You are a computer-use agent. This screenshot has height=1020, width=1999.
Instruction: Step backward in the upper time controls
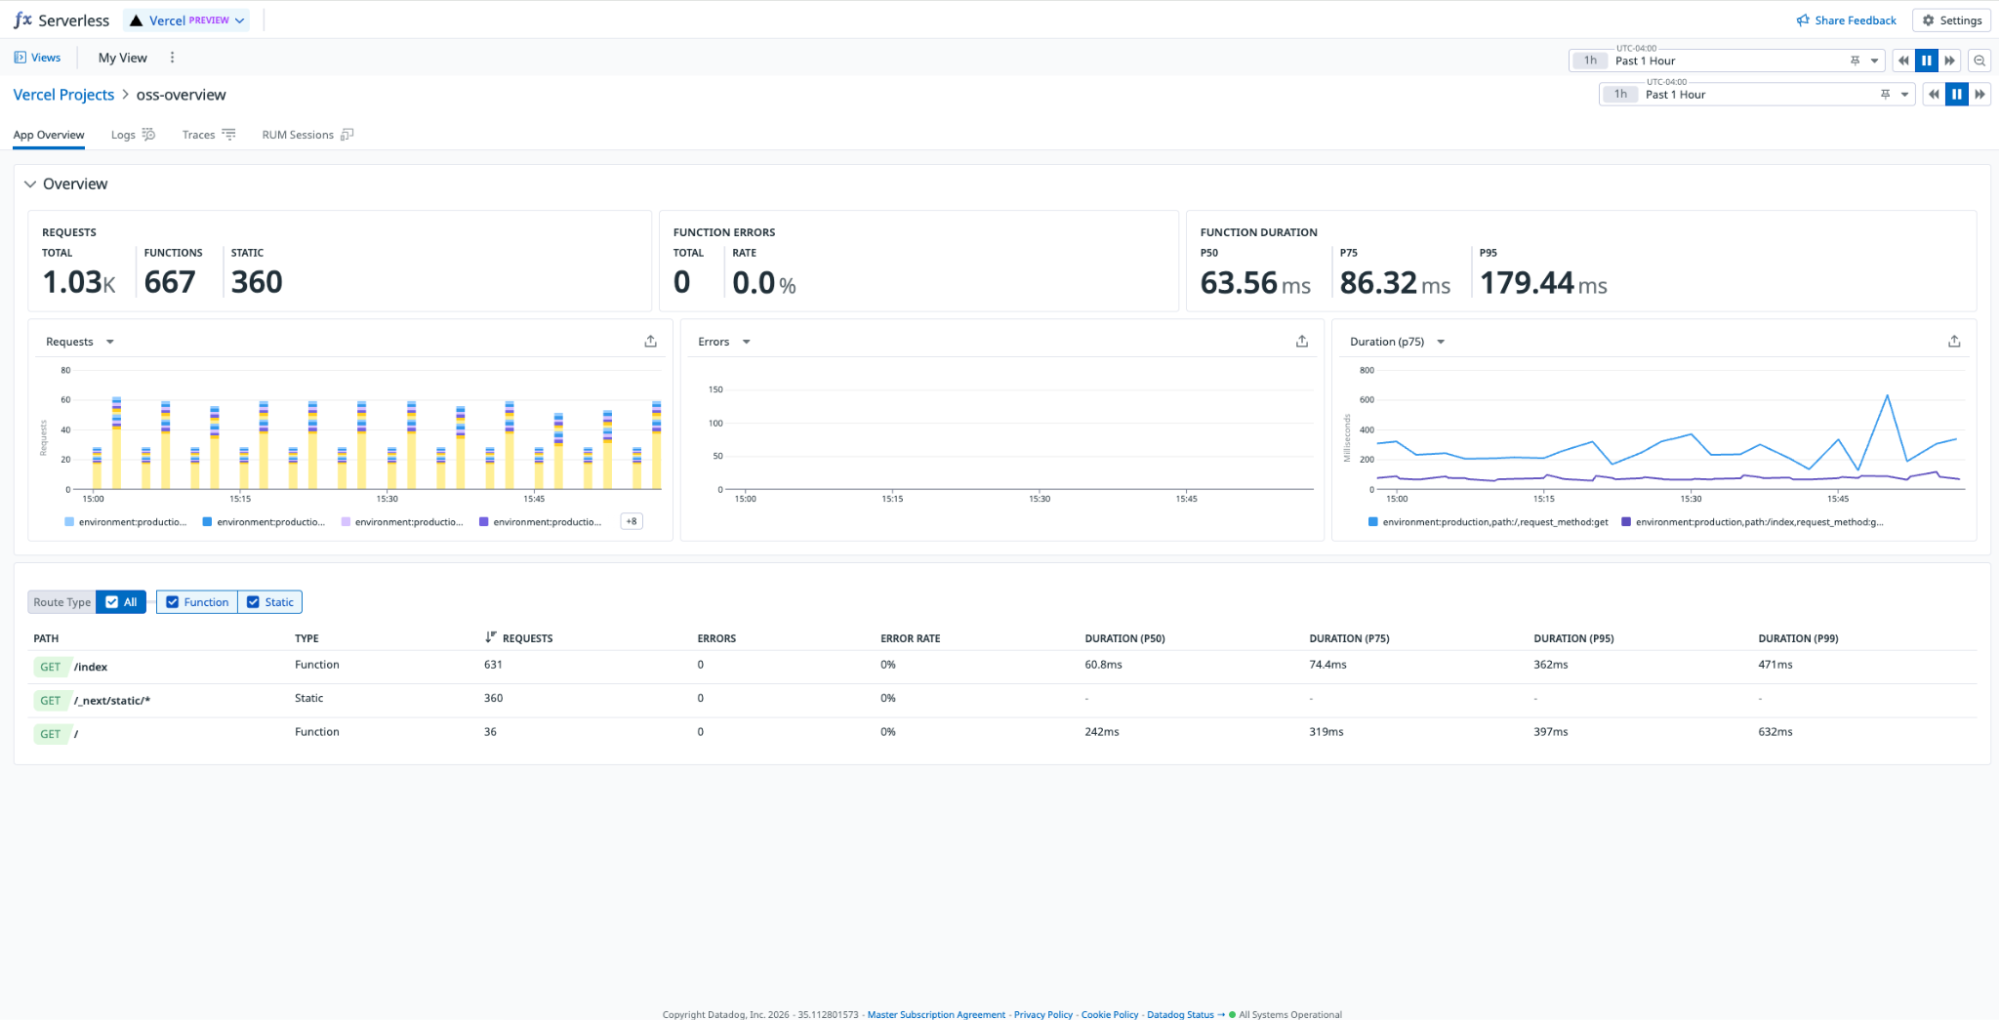coord(1903,61)
